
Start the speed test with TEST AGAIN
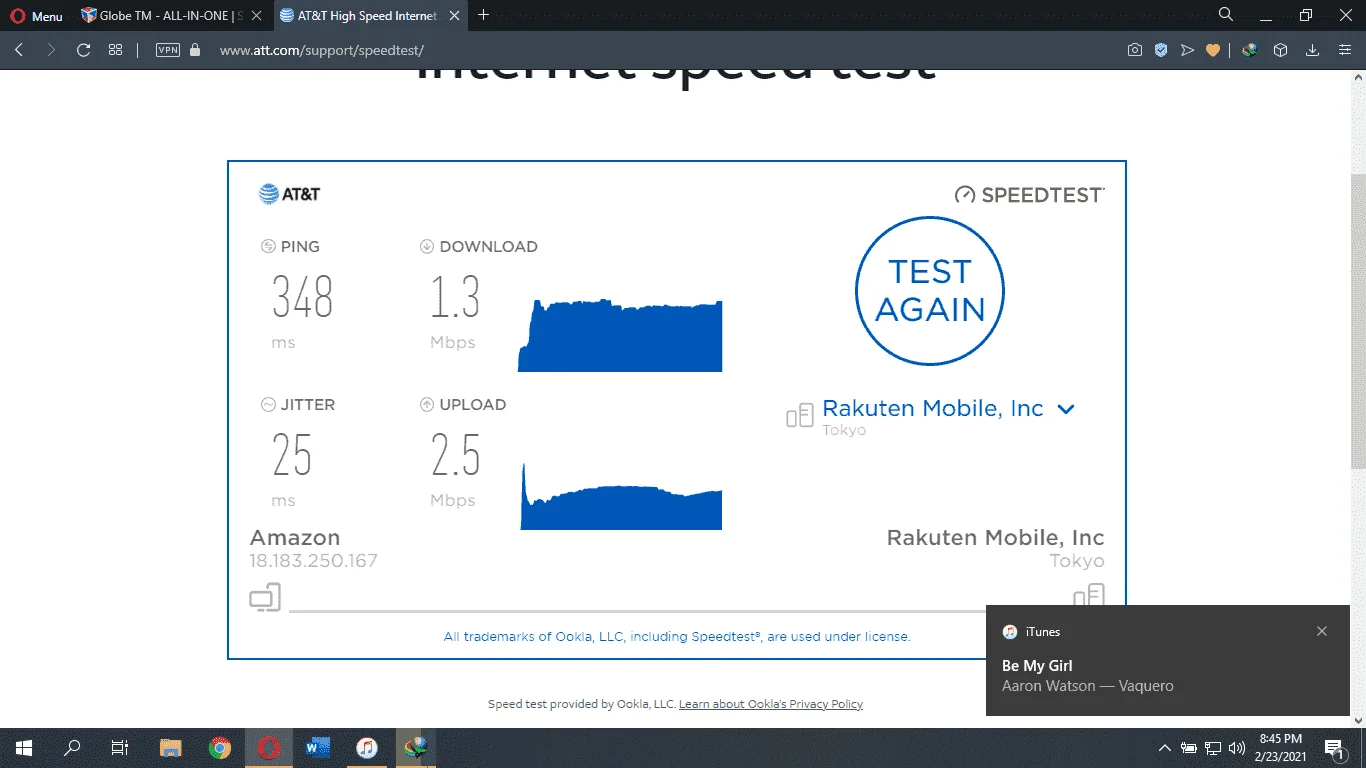[930, 291]
